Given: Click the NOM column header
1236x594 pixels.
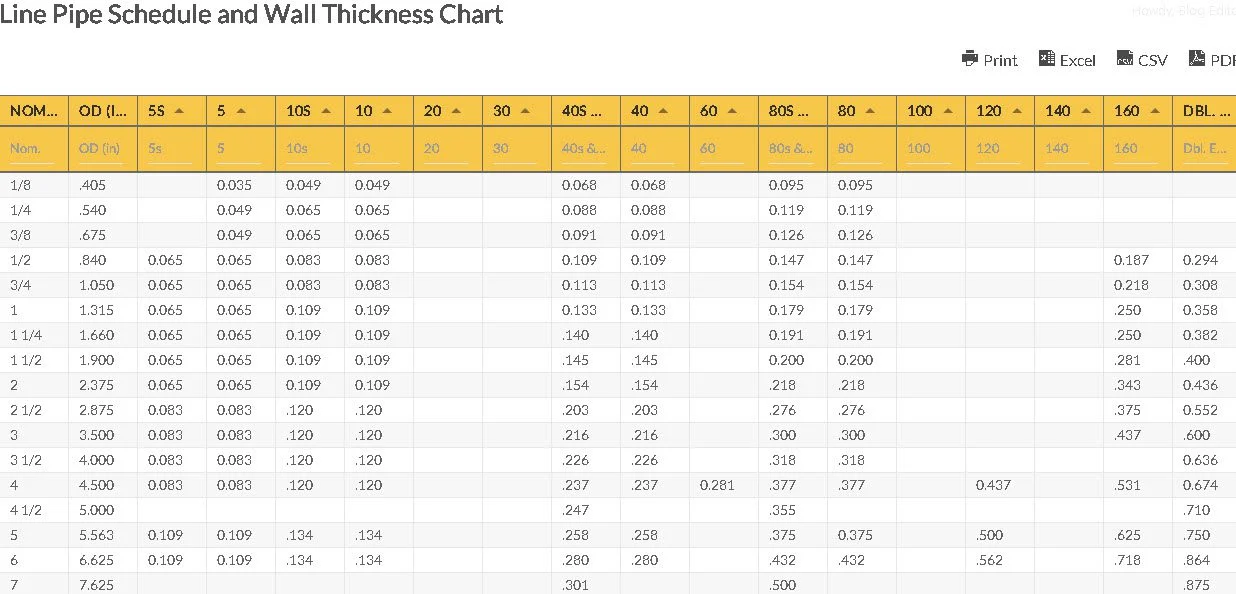Looking at the screenshot, I should click(x=34, y=111).
